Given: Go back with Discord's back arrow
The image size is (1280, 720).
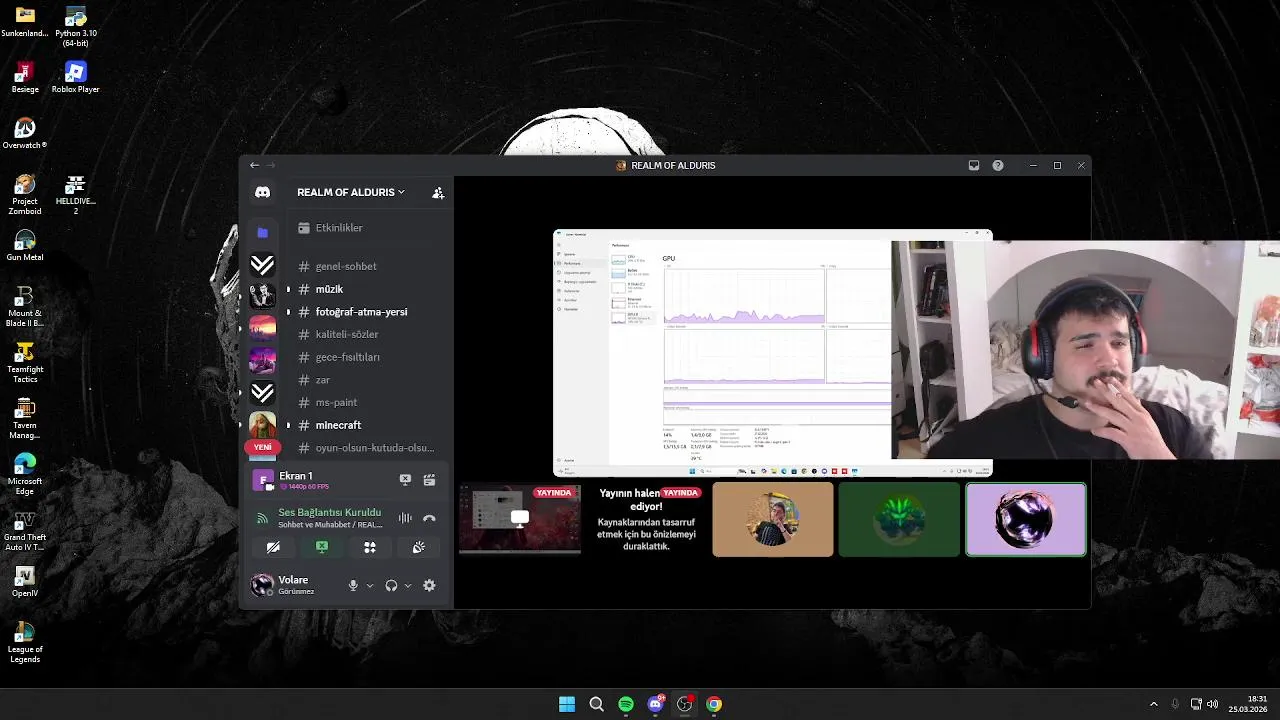Looking at the screenshot, I should 254,165.
